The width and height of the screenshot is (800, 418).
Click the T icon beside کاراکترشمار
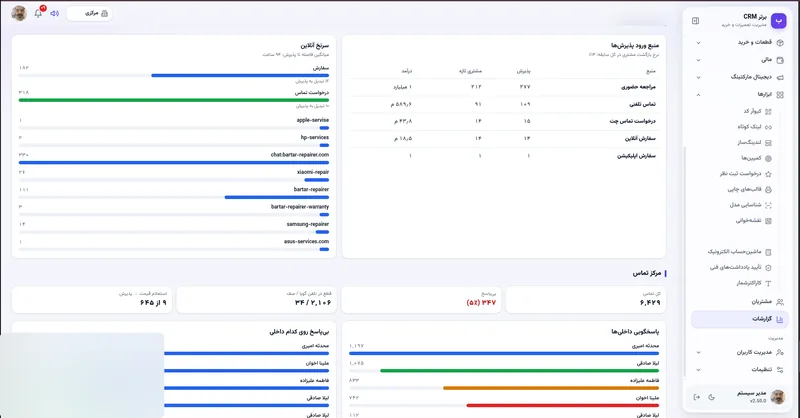(x=768, y=283)
